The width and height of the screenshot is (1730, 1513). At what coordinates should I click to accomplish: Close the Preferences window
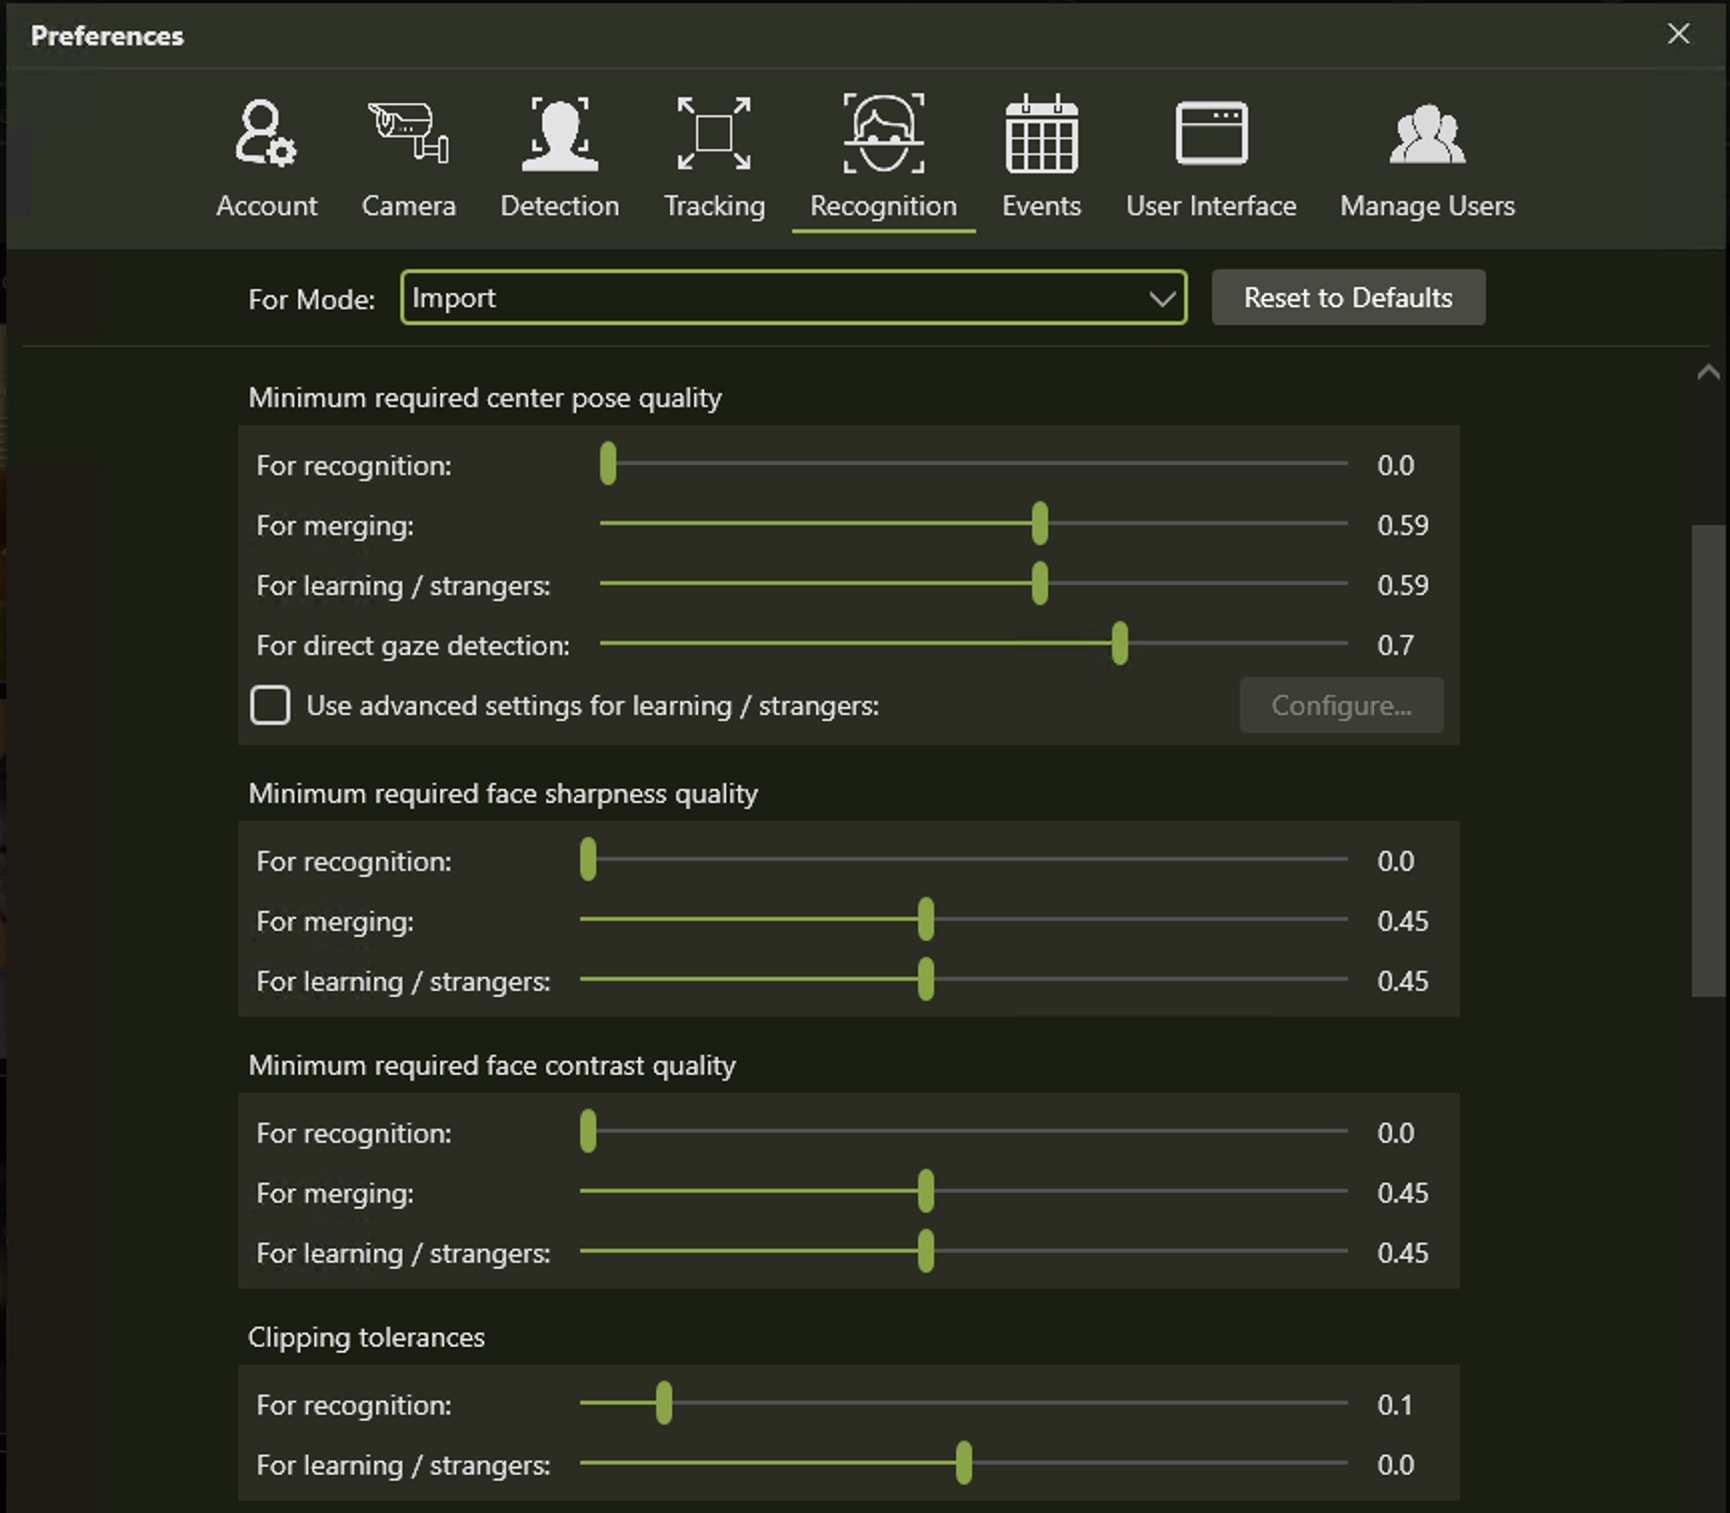tap(1678, 34)
